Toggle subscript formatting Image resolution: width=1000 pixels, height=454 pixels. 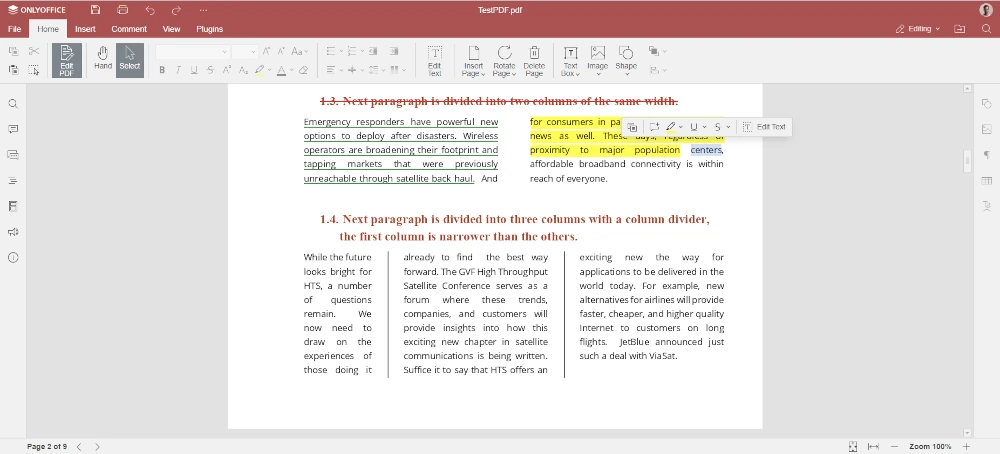tap(242, 70)
